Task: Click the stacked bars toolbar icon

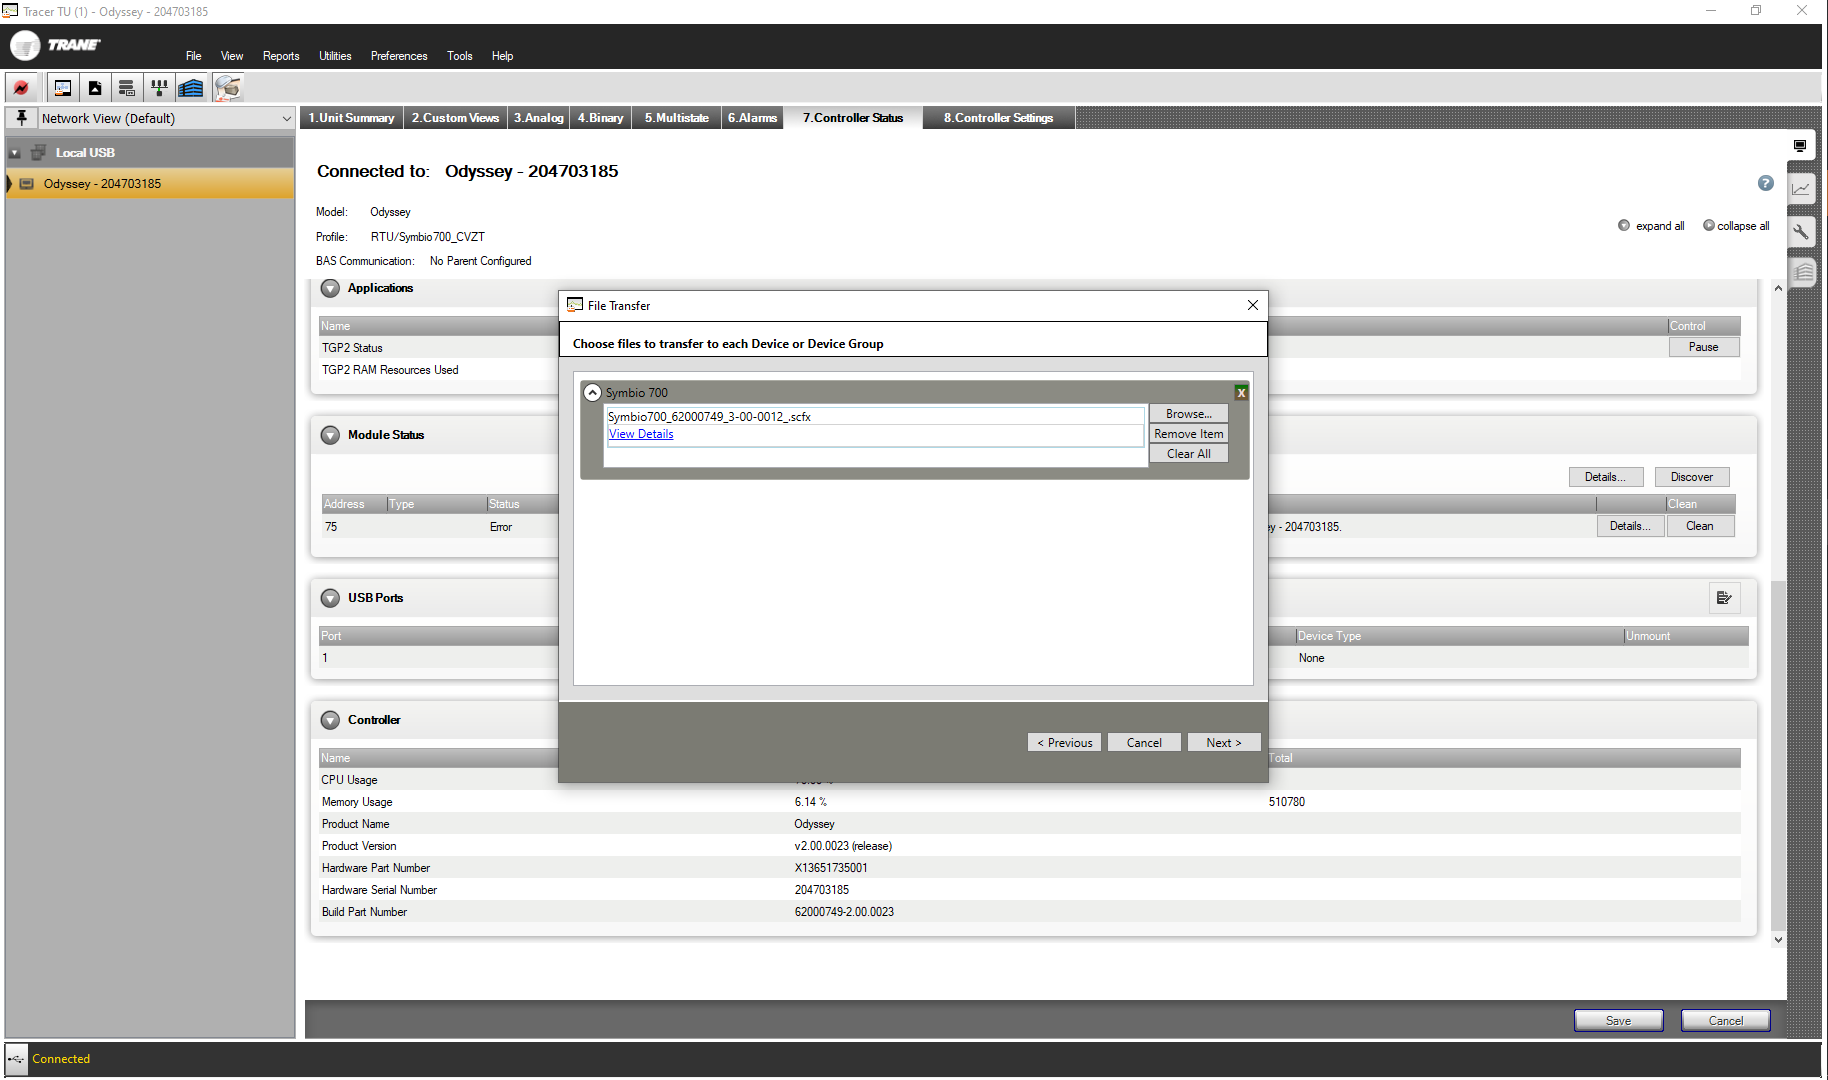Action: 126,88
